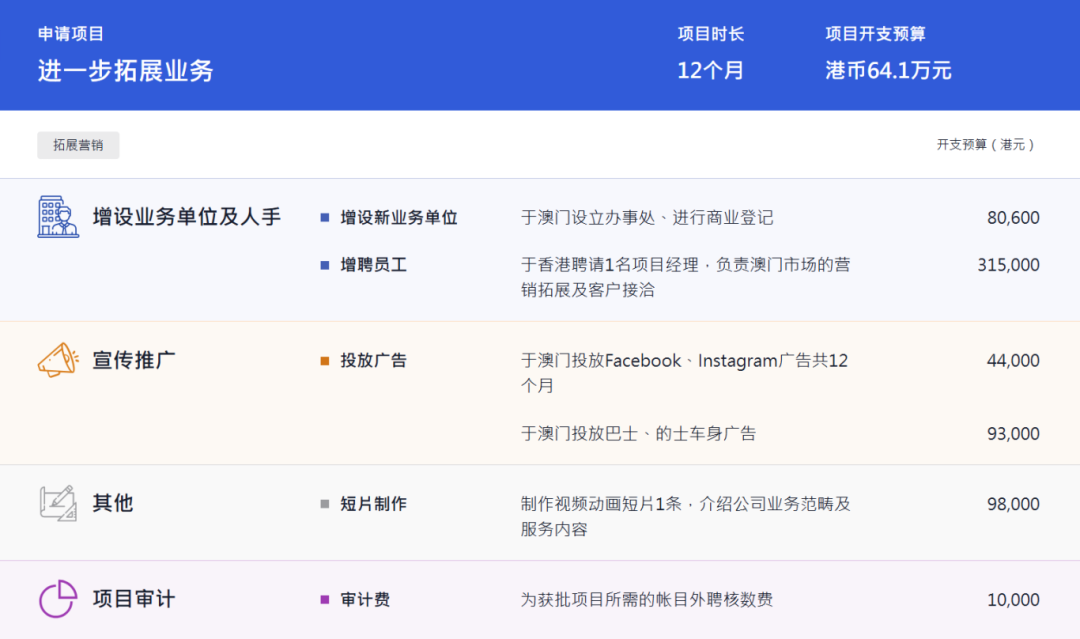Click description 于澳门设立办事处、进行商业登记
This screenshot has height=639, width=1080.
pyautogui.click(x=647, y=218)
